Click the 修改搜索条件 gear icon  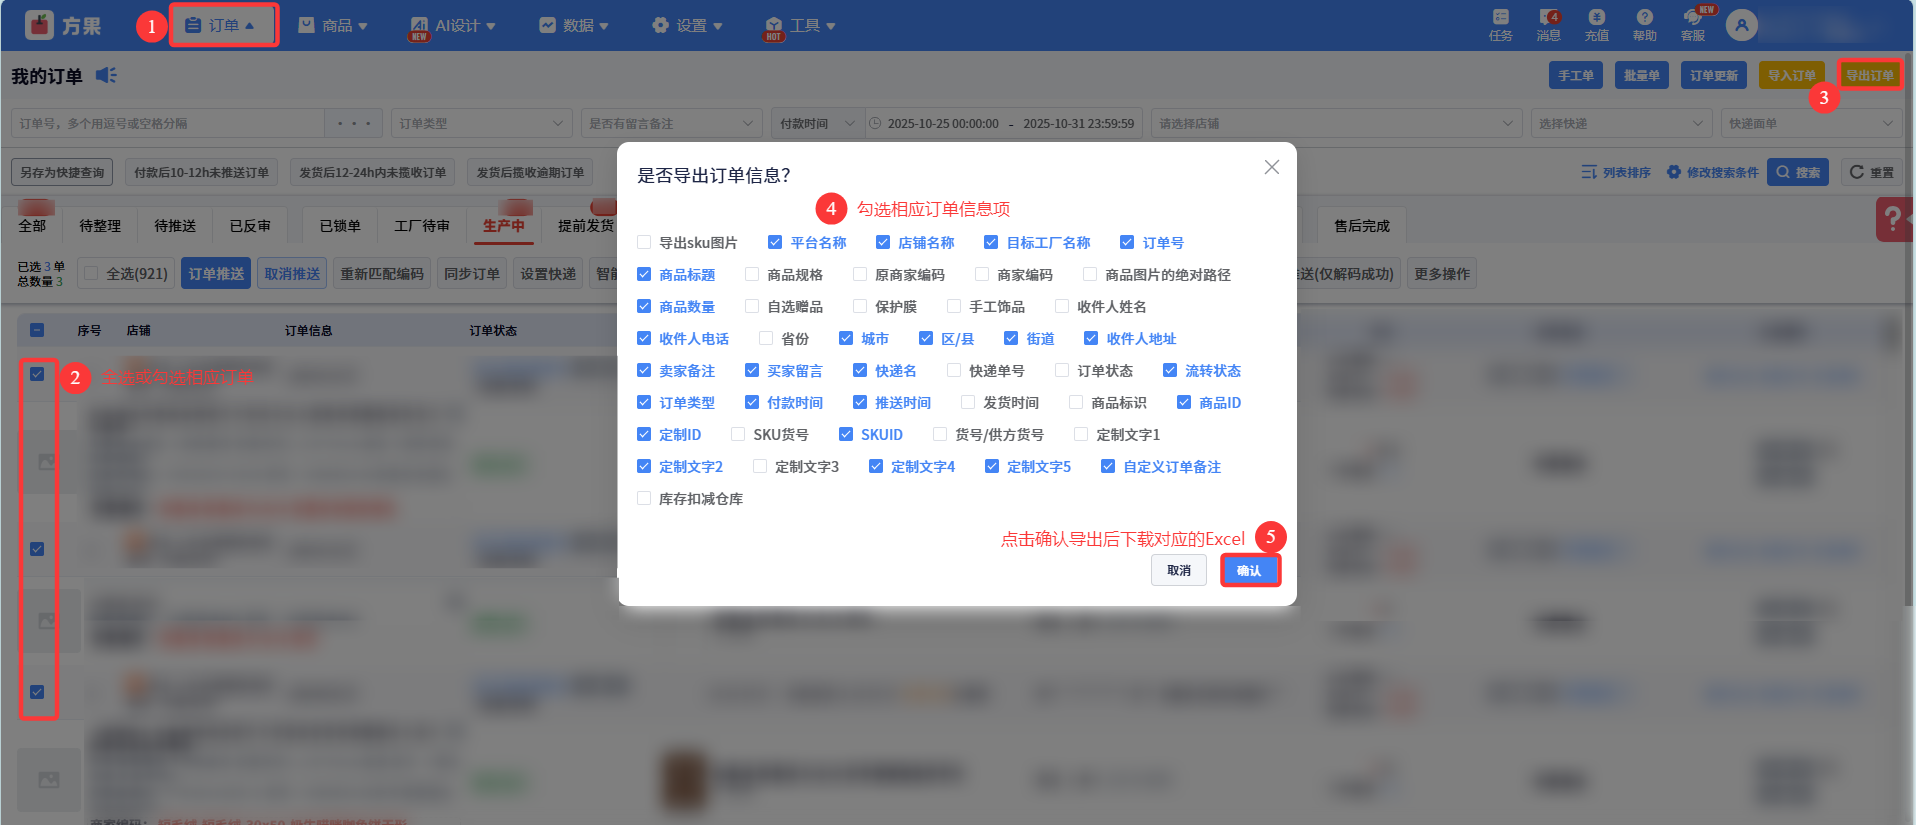click(x=1673, y=172)
